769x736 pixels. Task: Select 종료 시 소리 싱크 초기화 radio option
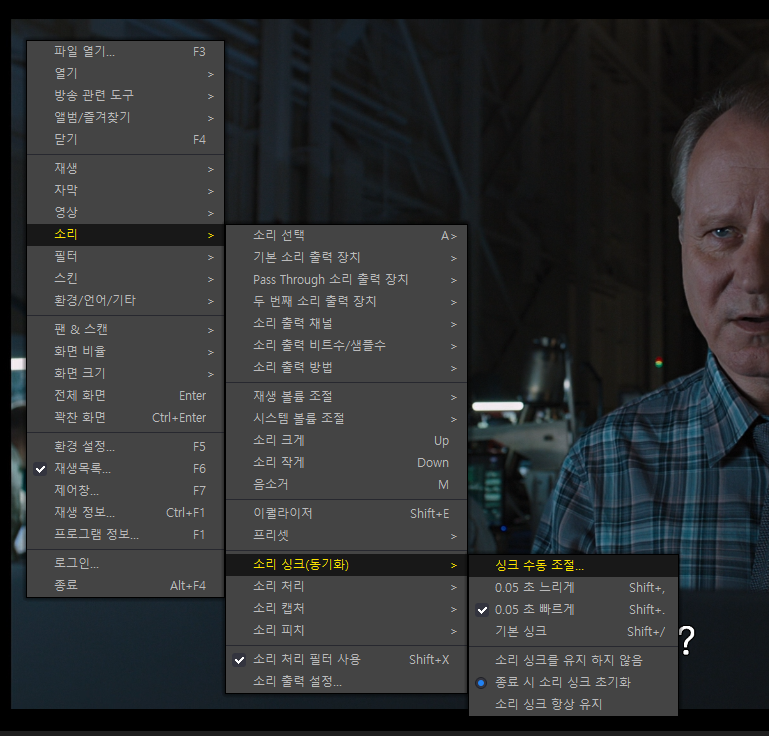[573, 683]
